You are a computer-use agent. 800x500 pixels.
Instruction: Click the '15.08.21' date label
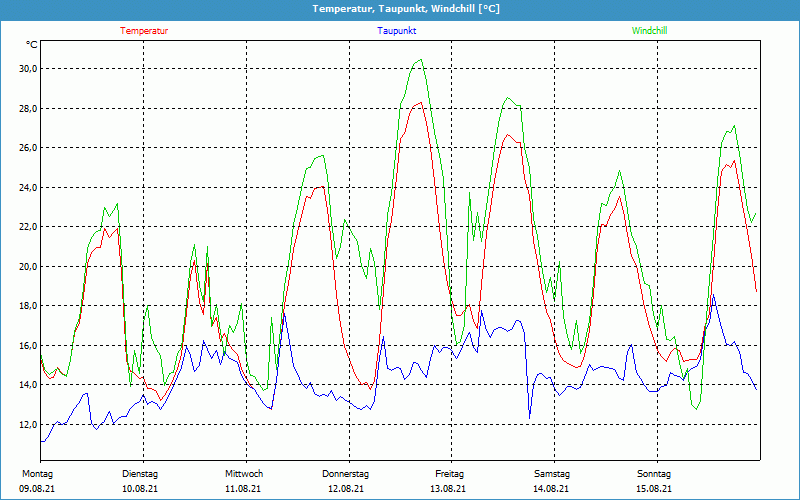654,489
